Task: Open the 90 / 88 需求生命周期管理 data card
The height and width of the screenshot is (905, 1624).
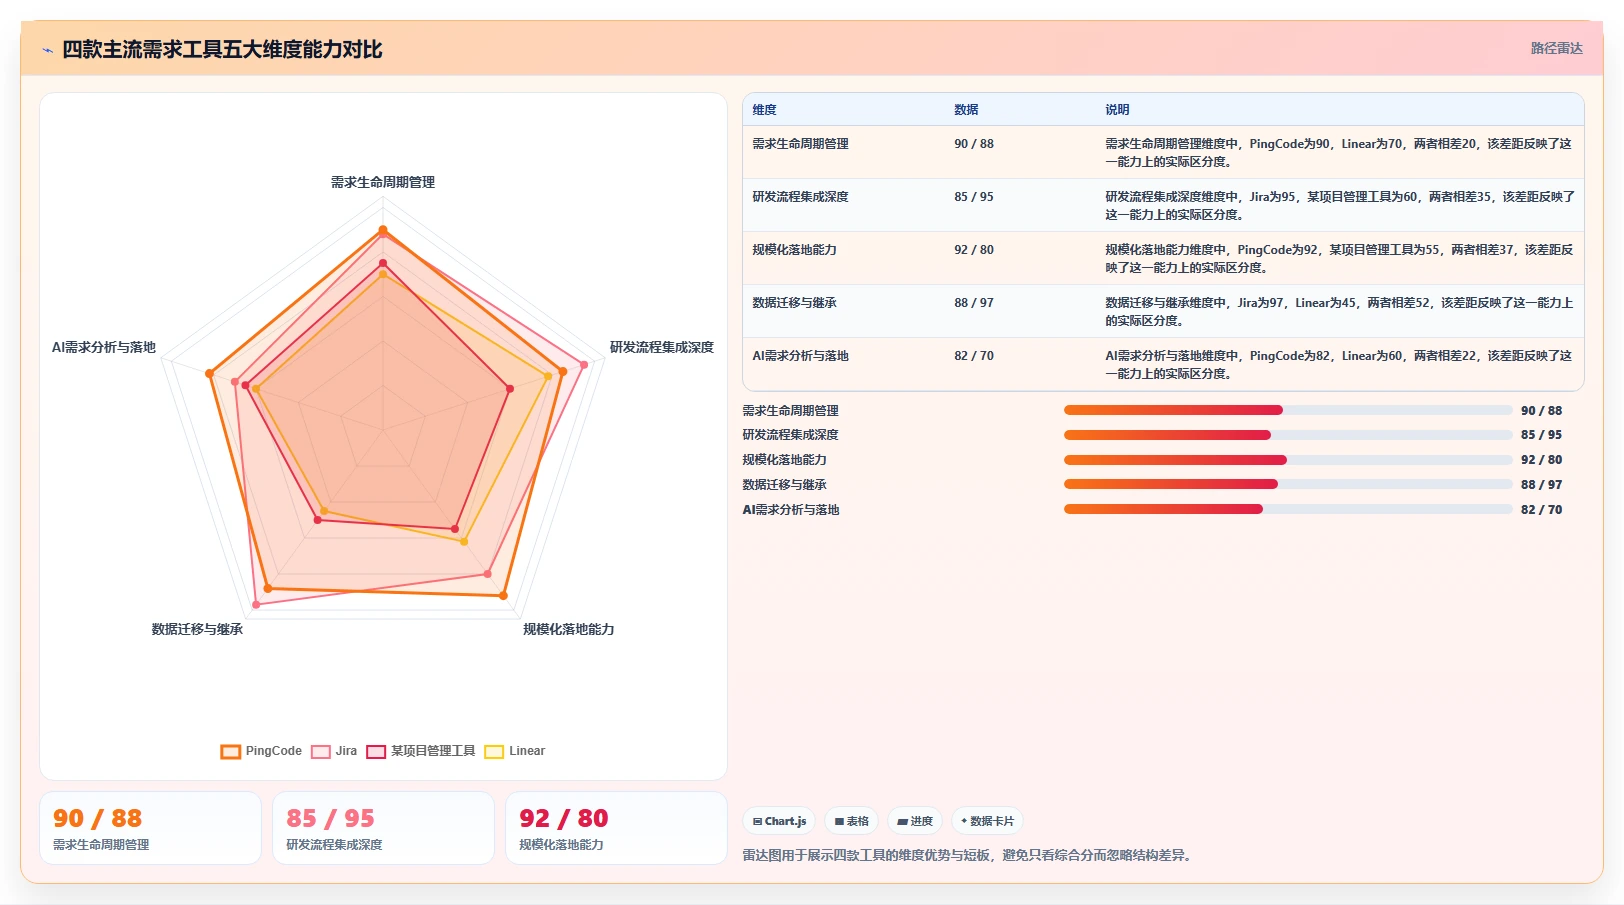Action: [x=150, y=828]
